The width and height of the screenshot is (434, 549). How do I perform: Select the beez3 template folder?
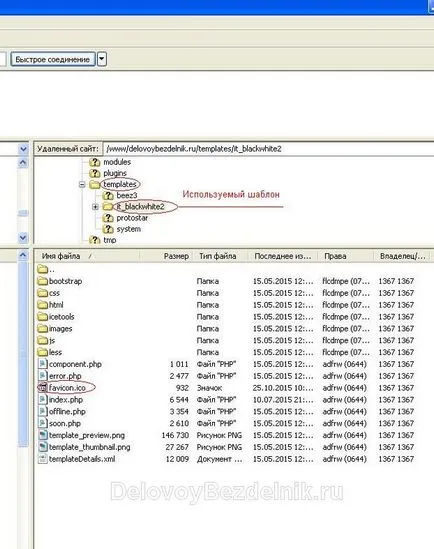click(120, 195)
